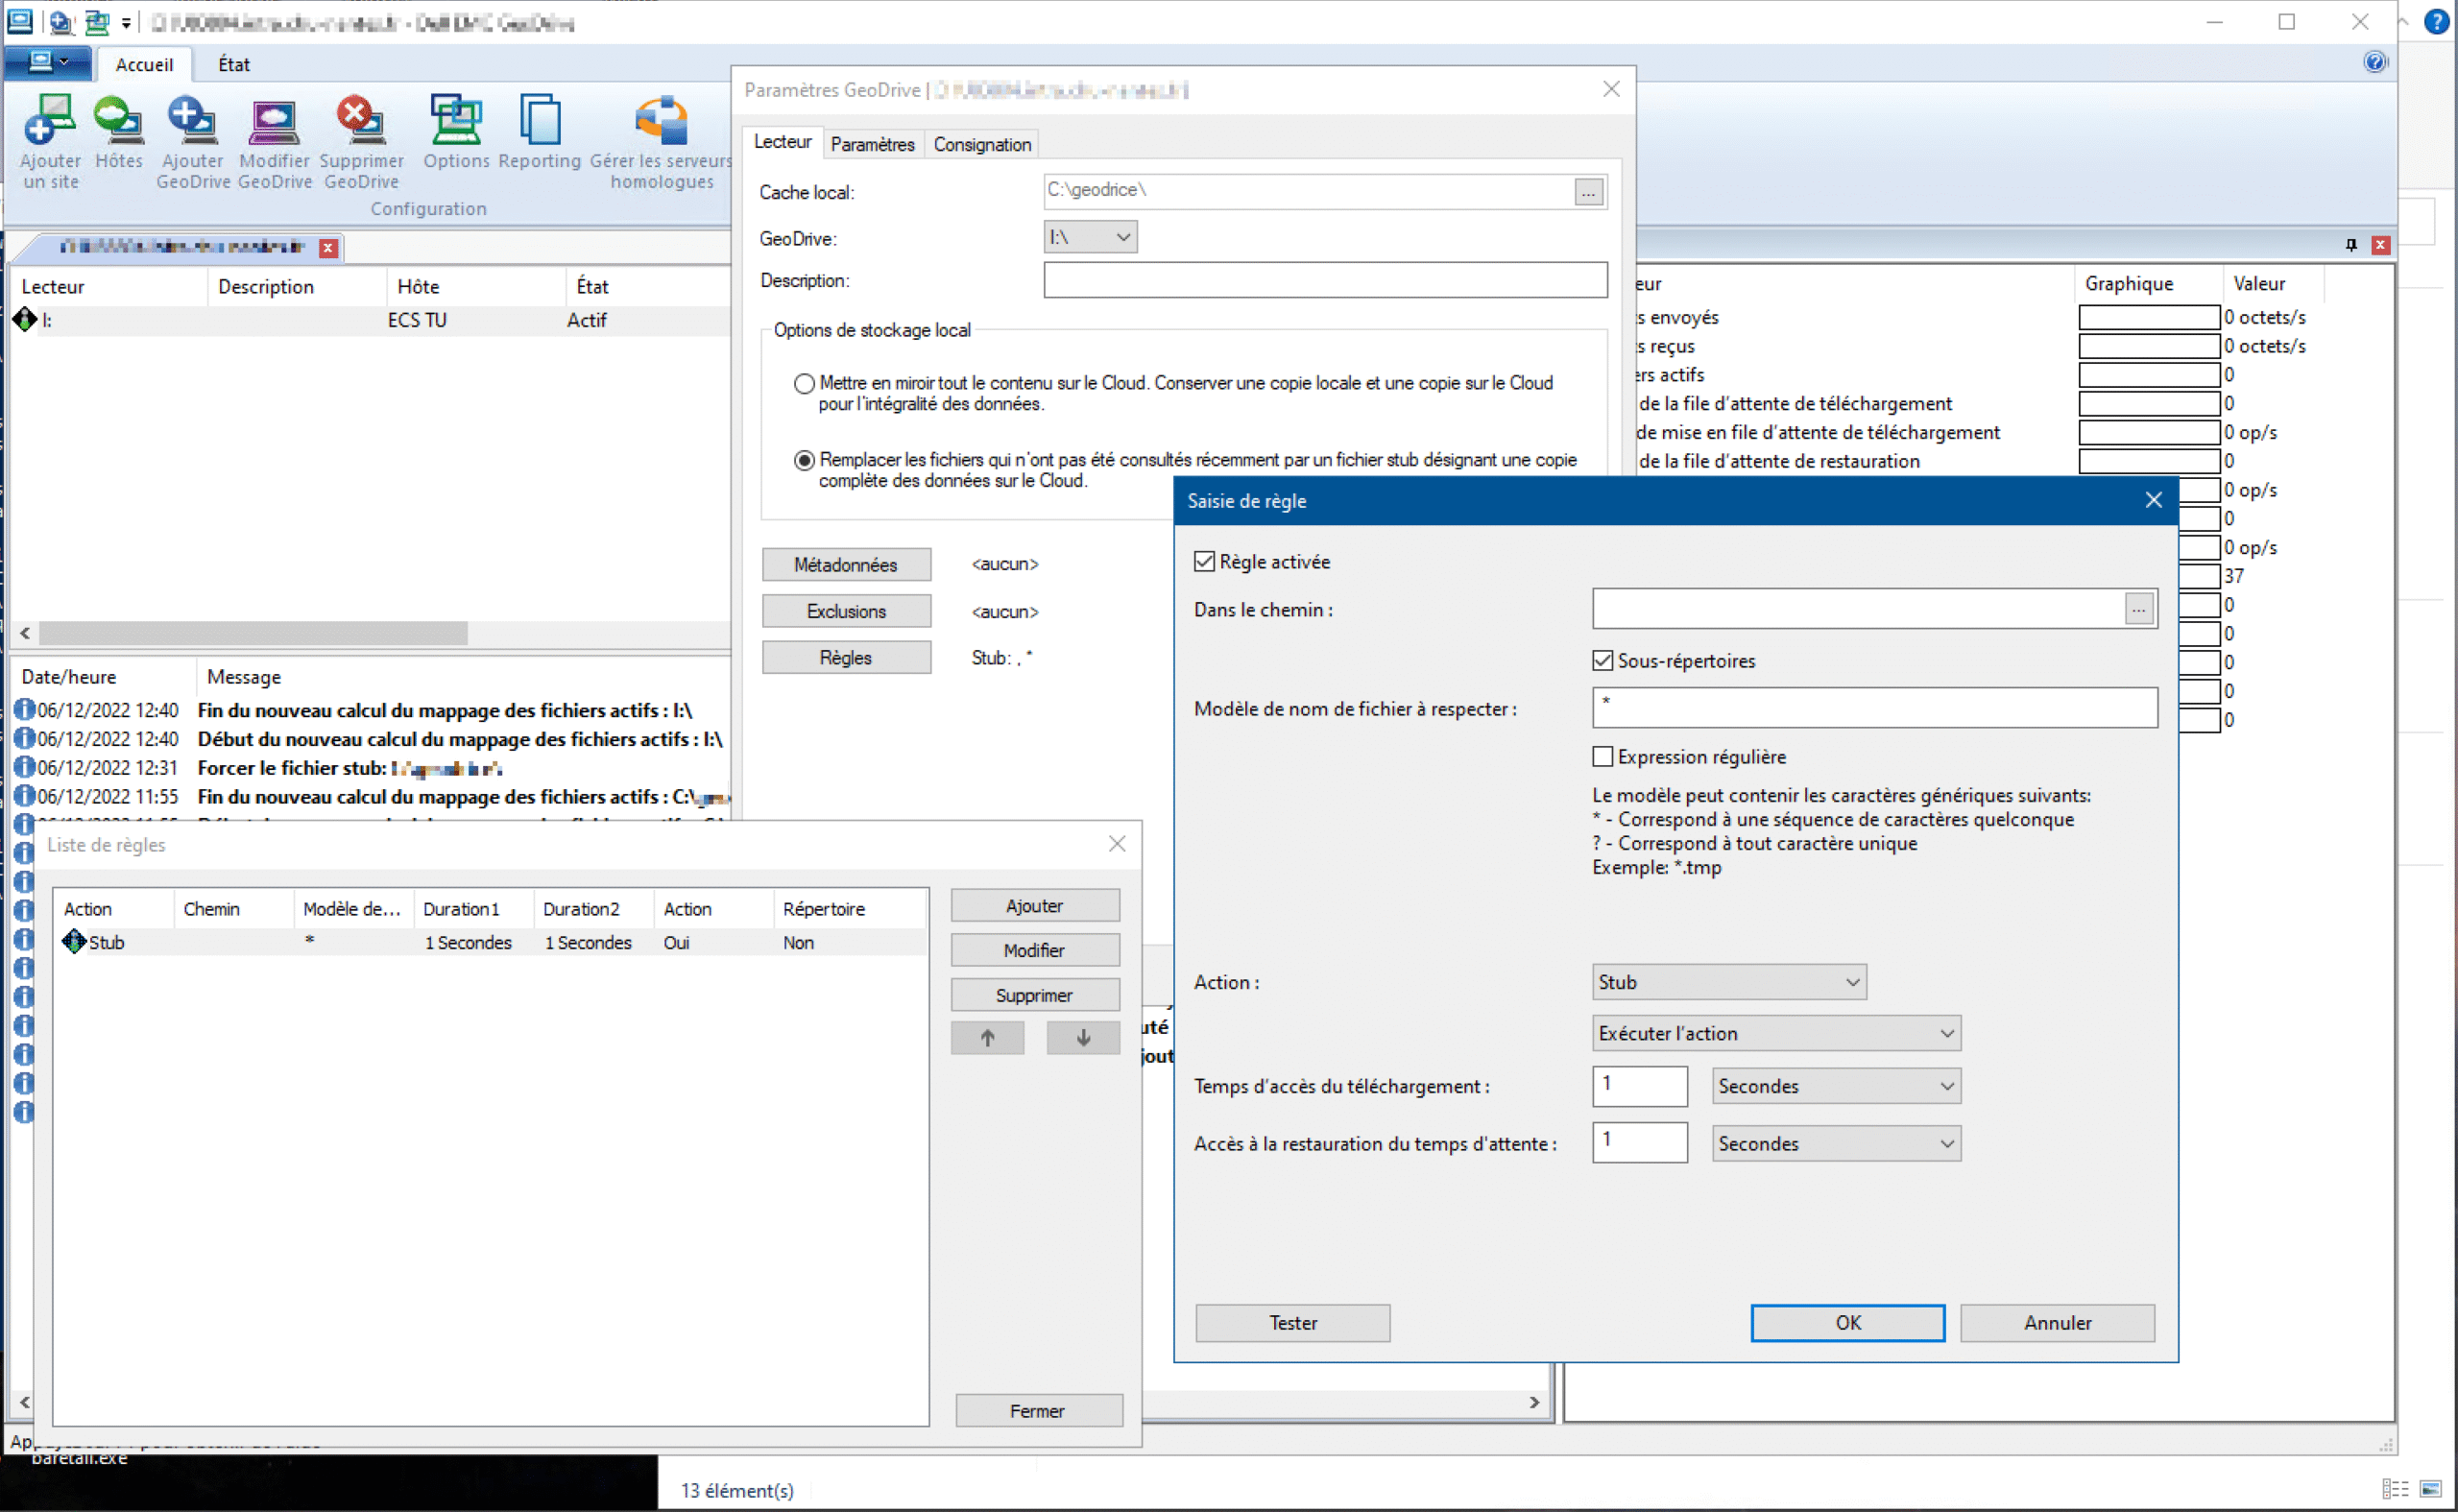Uncheck the Règle activée checkbox
The image size is (2458, 1512).
pyautogui.click(x=1204, y=562)
